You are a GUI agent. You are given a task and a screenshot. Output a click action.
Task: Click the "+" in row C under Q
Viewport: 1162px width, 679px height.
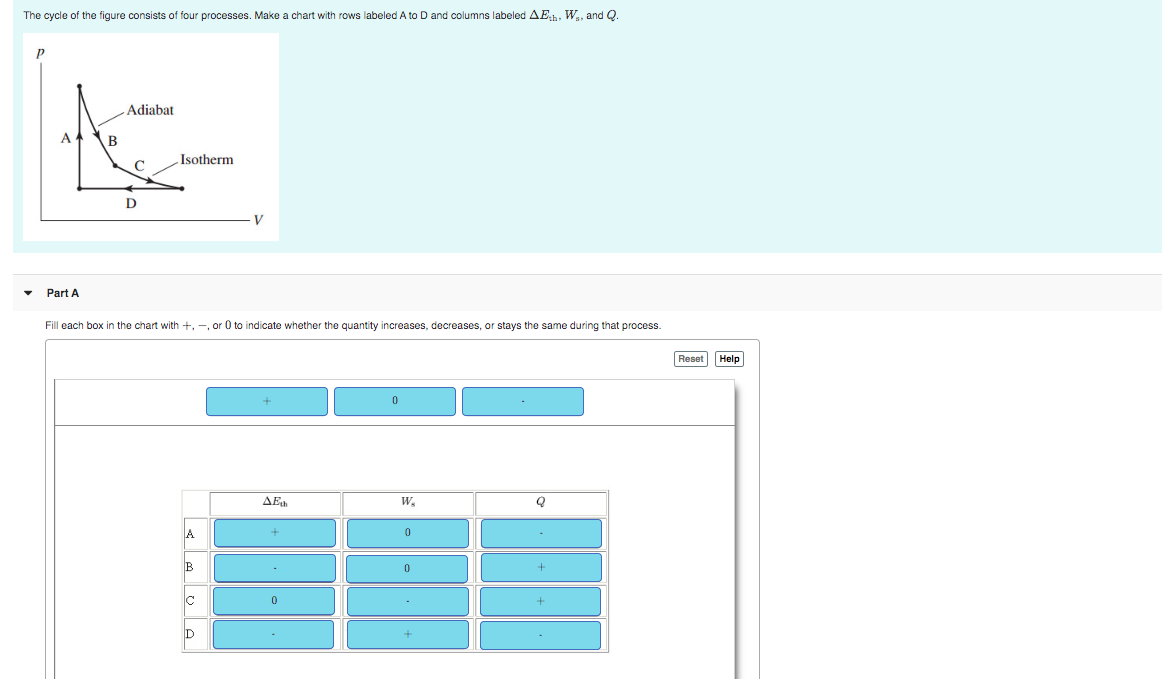coord(540,601)
